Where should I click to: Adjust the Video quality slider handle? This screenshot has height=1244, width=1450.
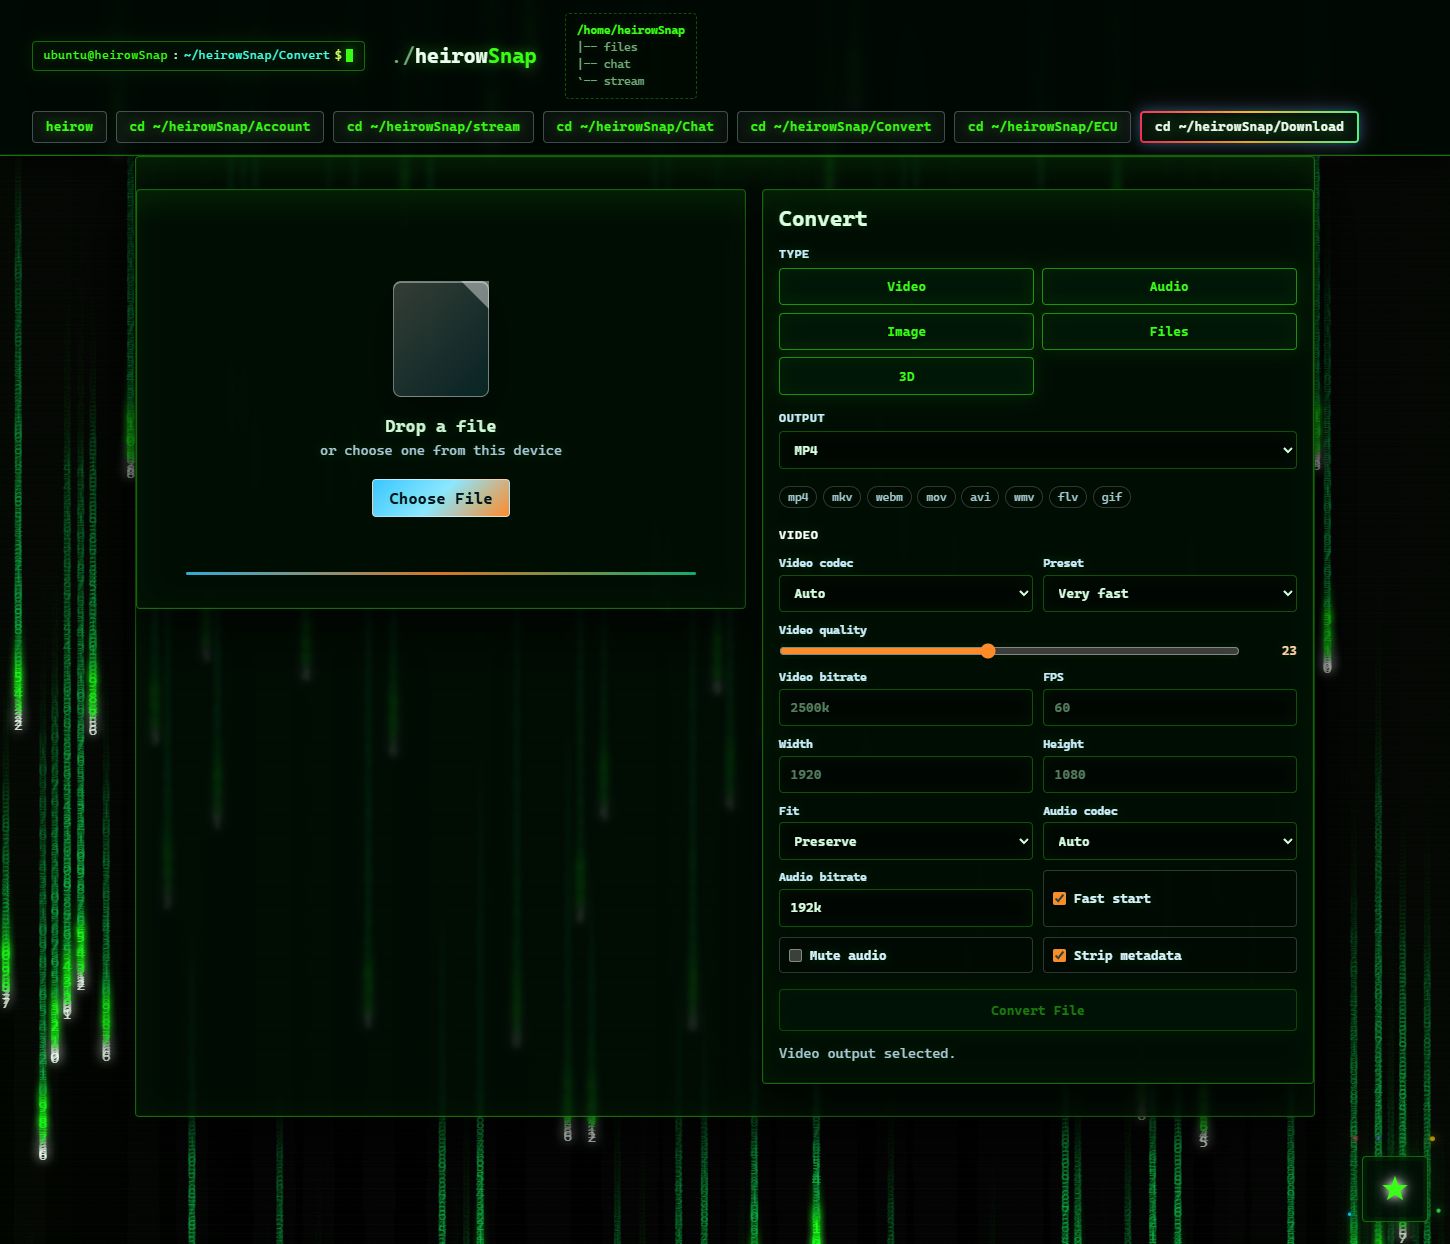pos(988,651)
